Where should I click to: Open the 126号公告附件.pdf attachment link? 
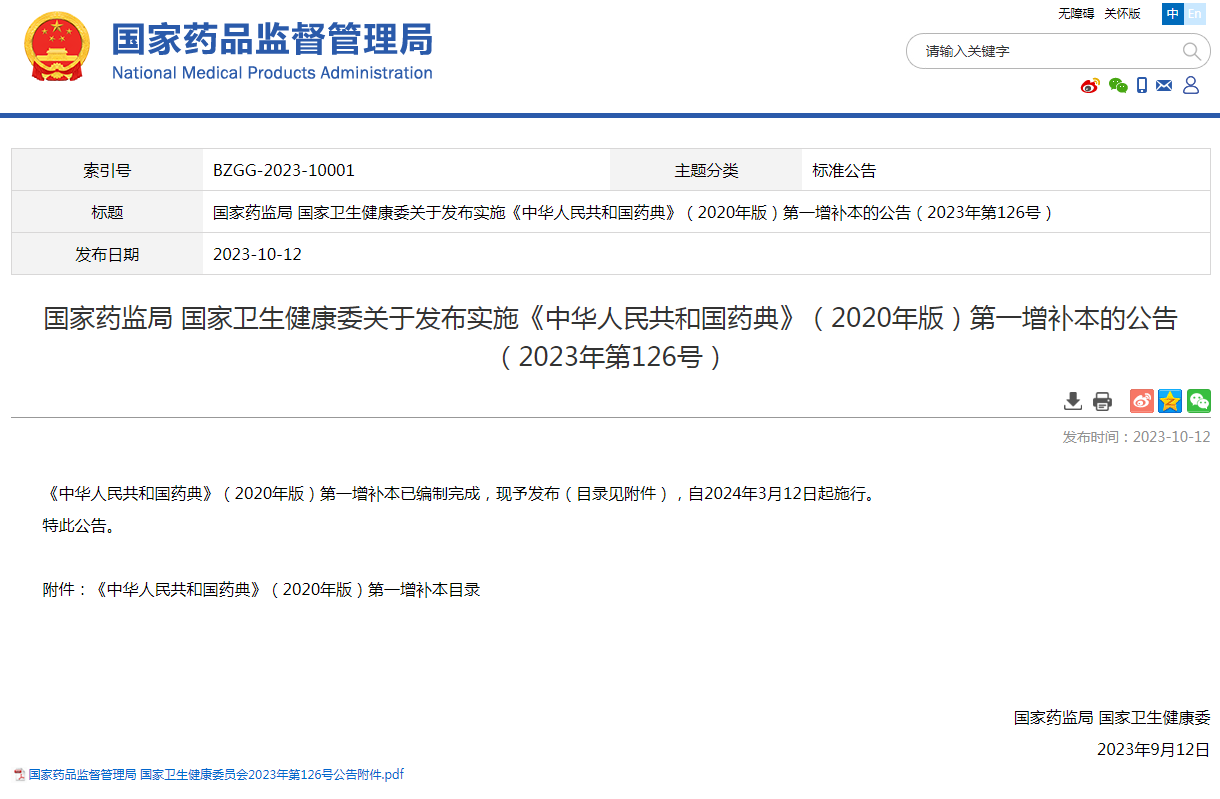coord(216,775)
